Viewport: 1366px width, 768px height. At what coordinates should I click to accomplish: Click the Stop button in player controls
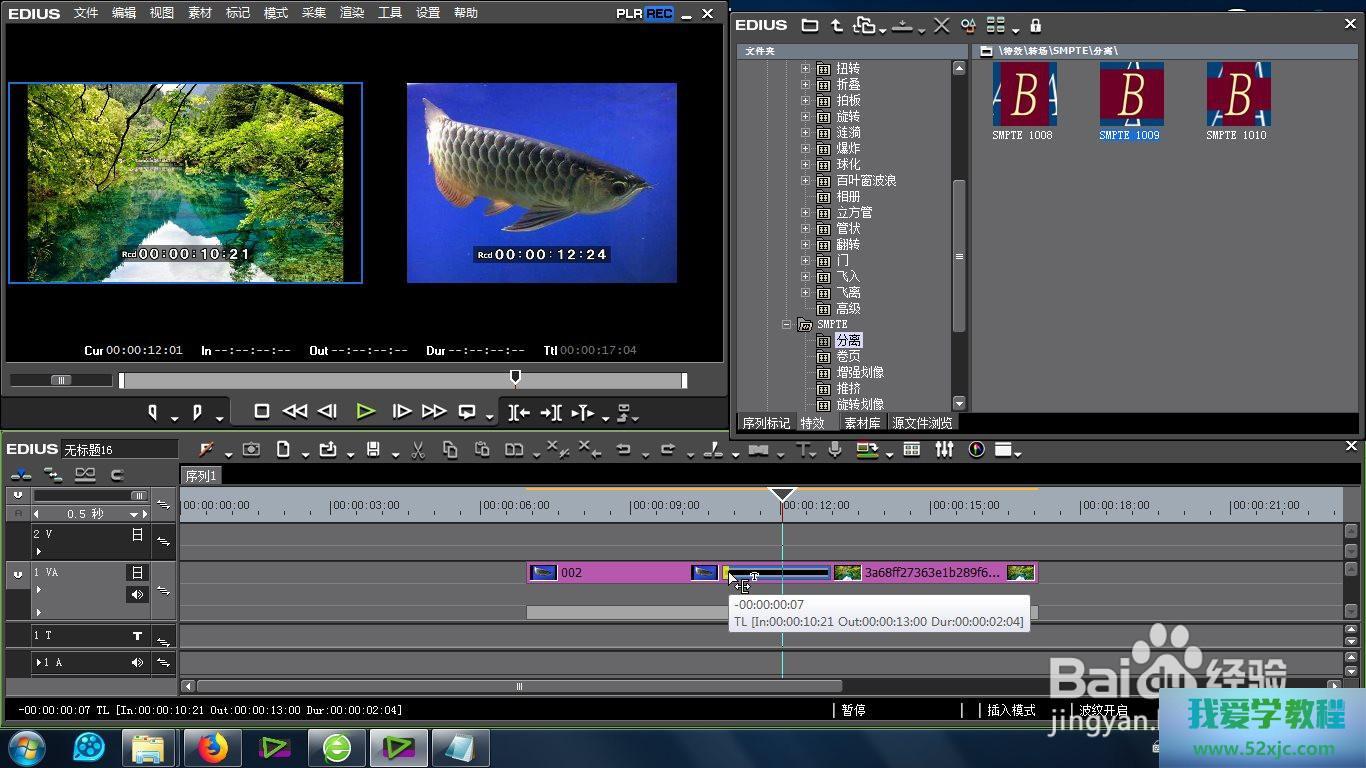point(262,411)
